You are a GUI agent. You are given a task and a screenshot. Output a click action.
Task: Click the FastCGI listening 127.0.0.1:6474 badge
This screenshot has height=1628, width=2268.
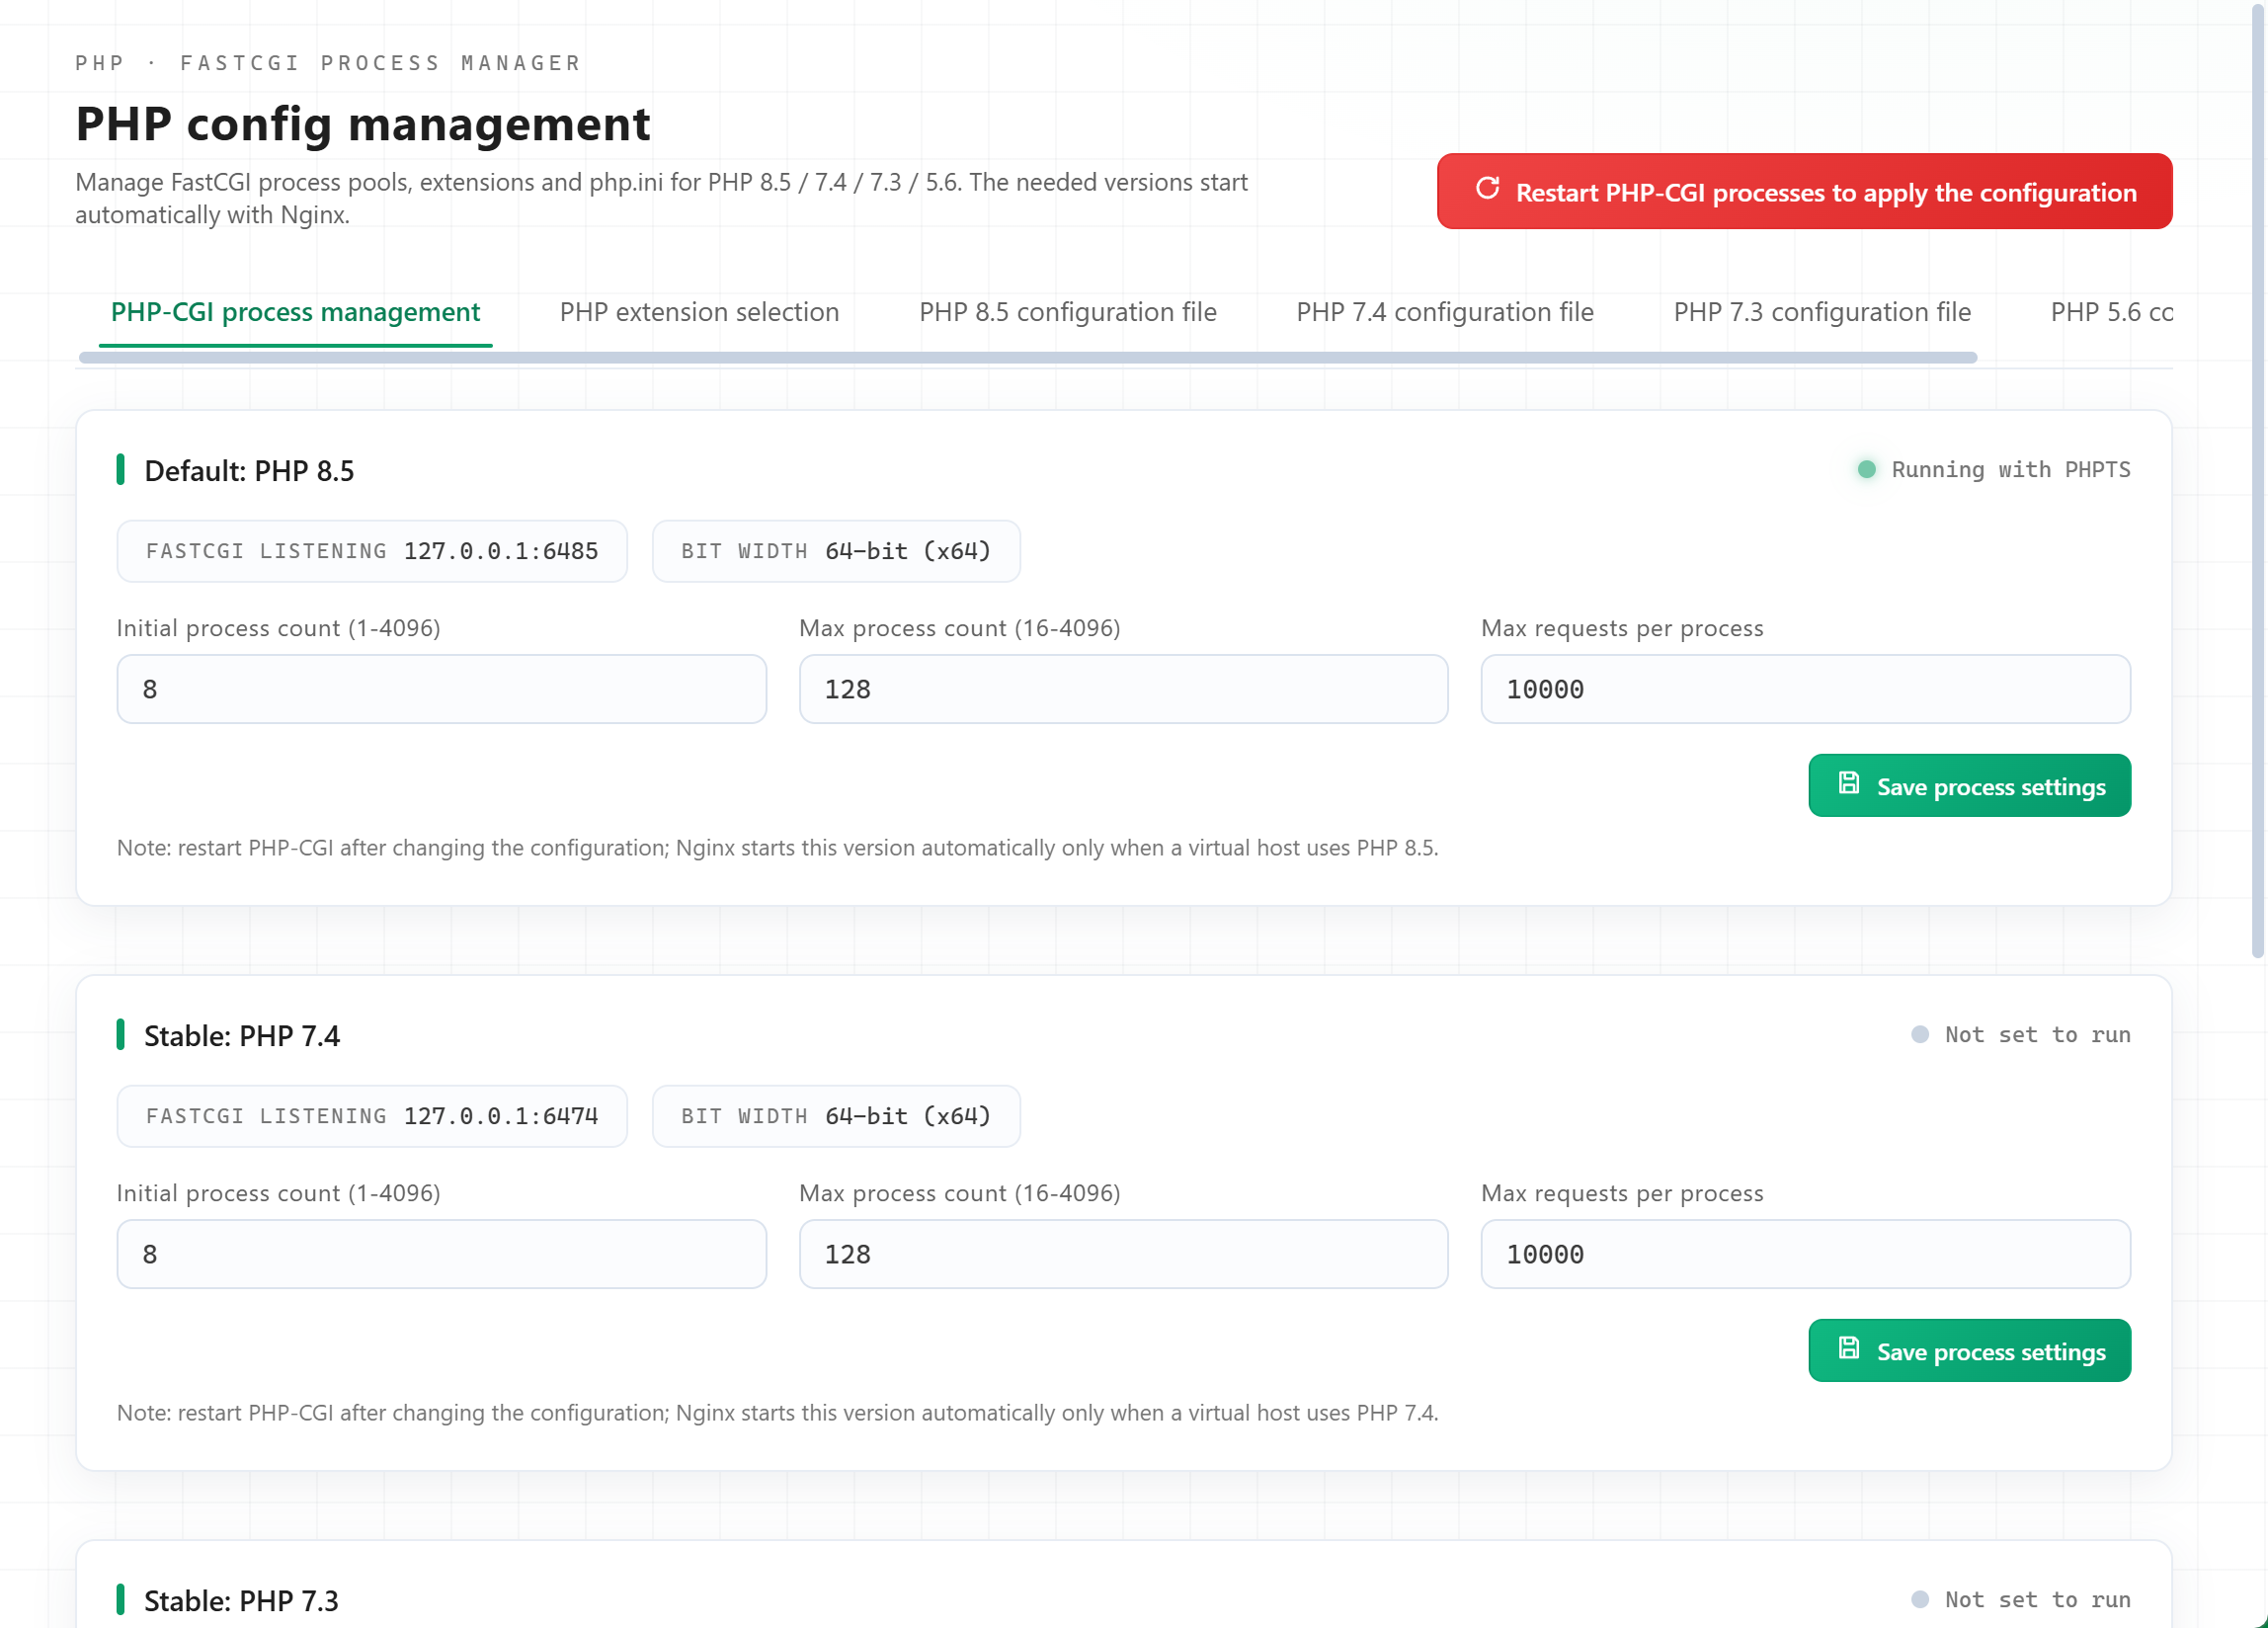[x=372, y=1116]
